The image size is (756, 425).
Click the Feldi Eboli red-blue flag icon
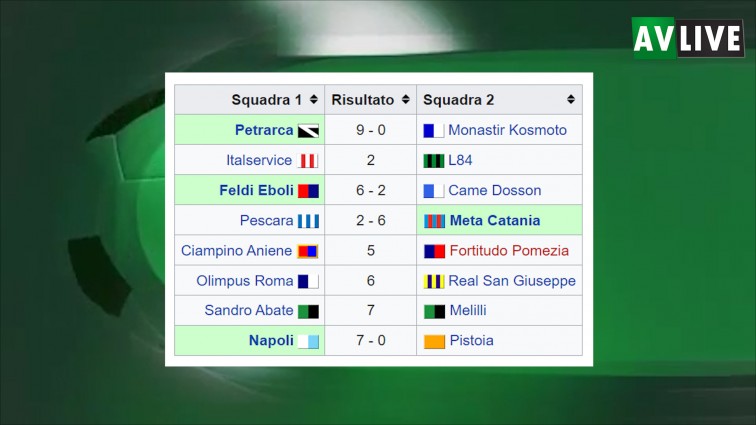click(x=308, y=191)
